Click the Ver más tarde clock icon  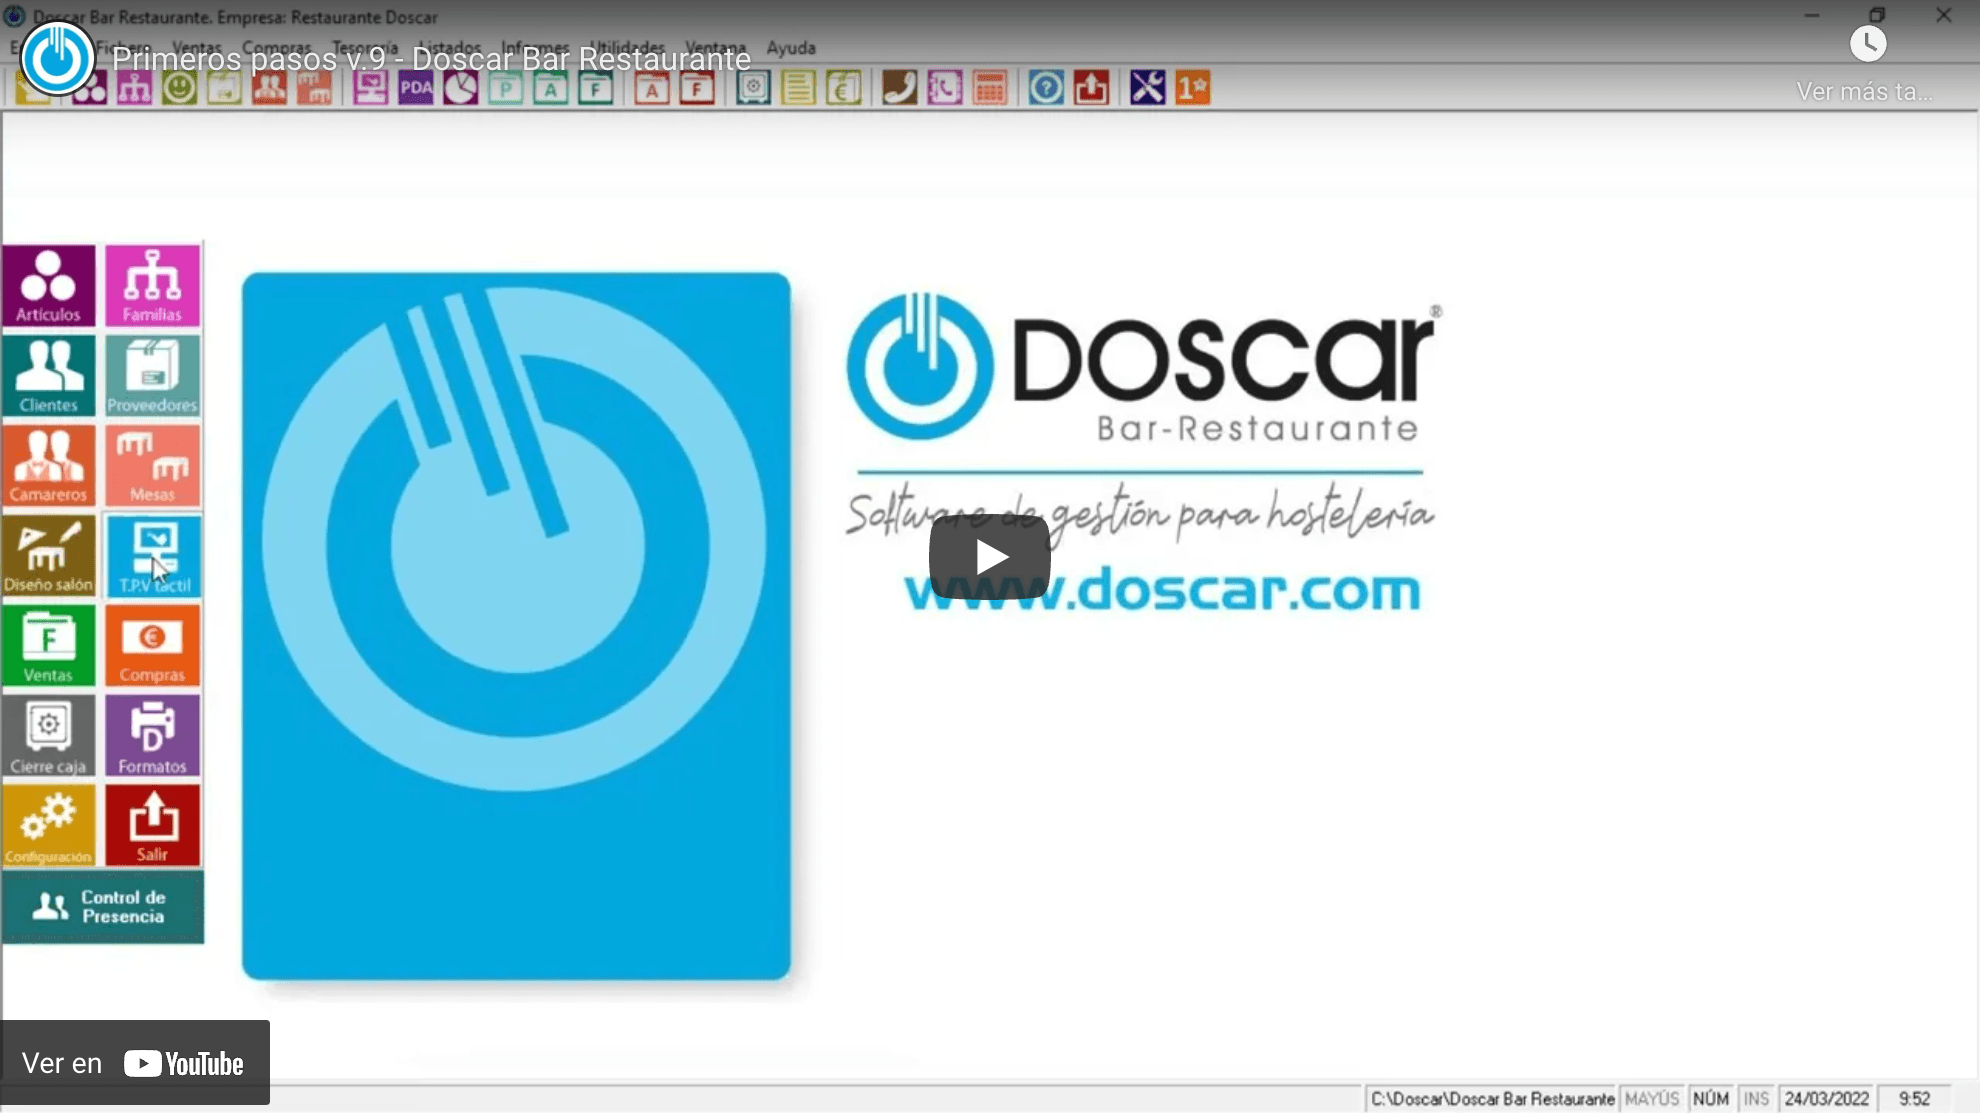(1867, 44)
